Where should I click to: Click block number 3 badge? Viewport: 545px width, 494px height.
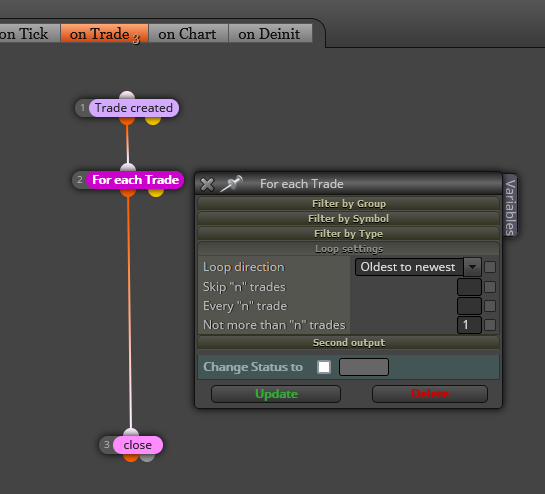click(x=107, y=445)
